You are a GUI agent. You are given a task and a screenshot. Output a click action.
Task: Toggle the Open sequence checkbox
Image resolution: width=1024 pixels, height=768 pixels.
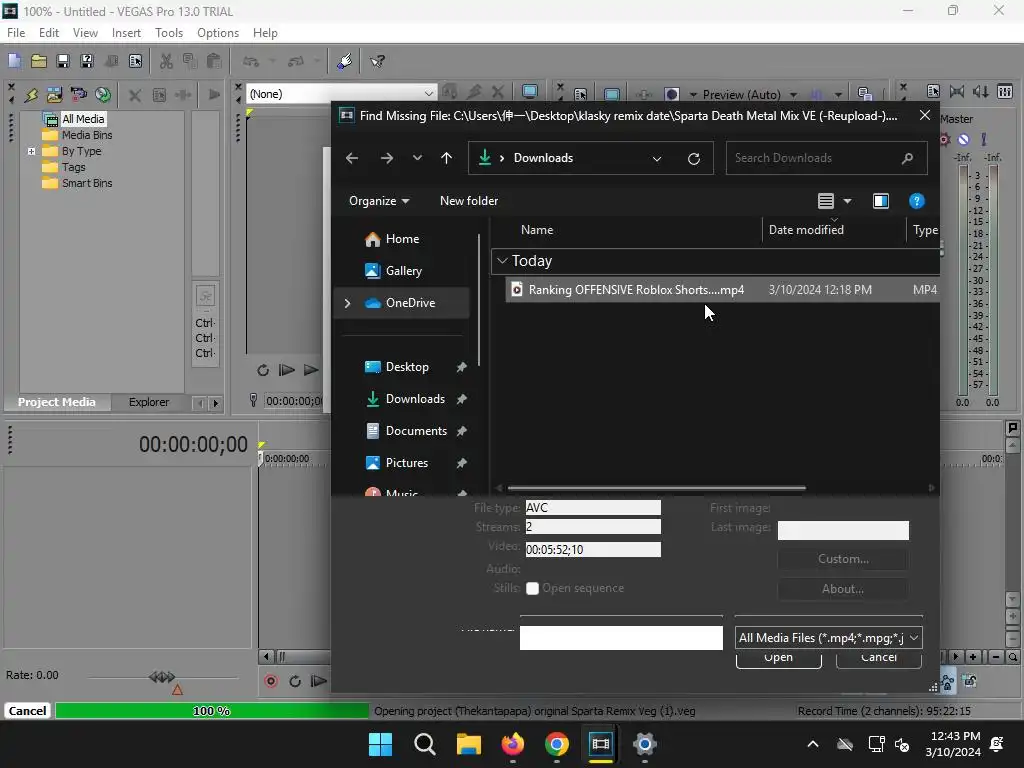533,588
